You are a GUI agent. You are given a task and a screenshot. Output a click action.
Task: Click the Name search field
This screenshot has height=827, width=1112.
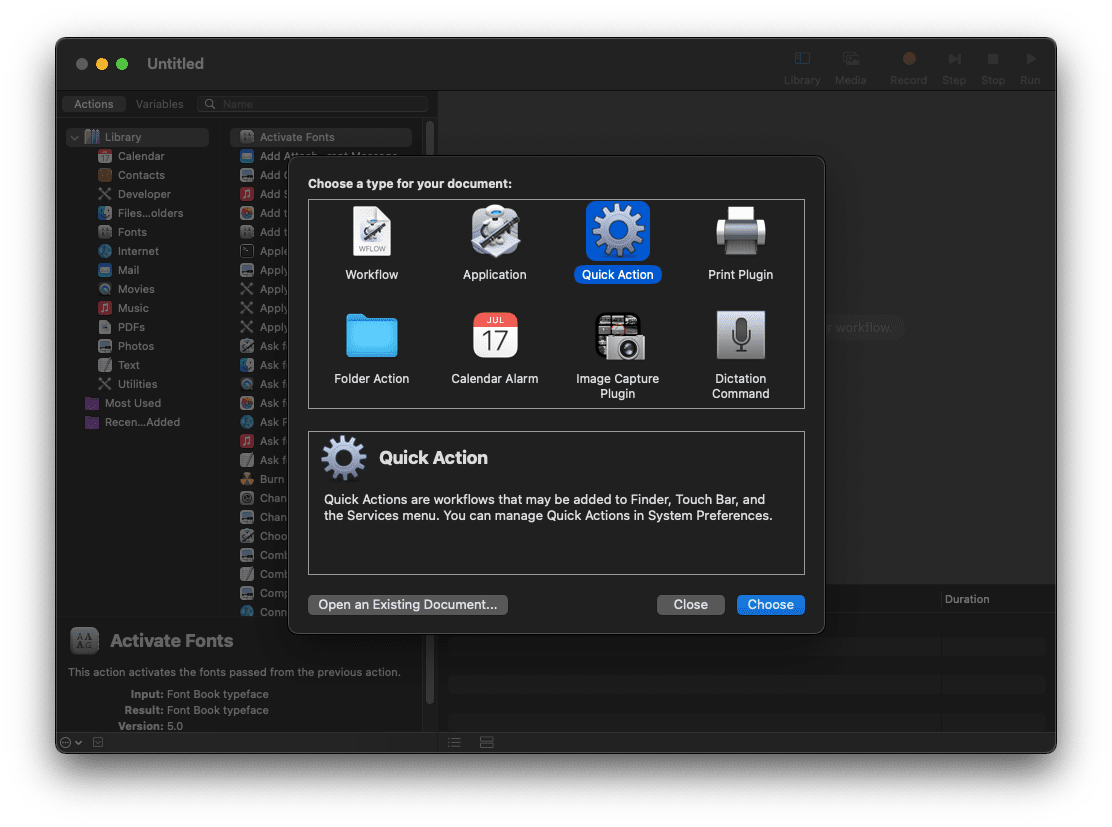[313, 104]
